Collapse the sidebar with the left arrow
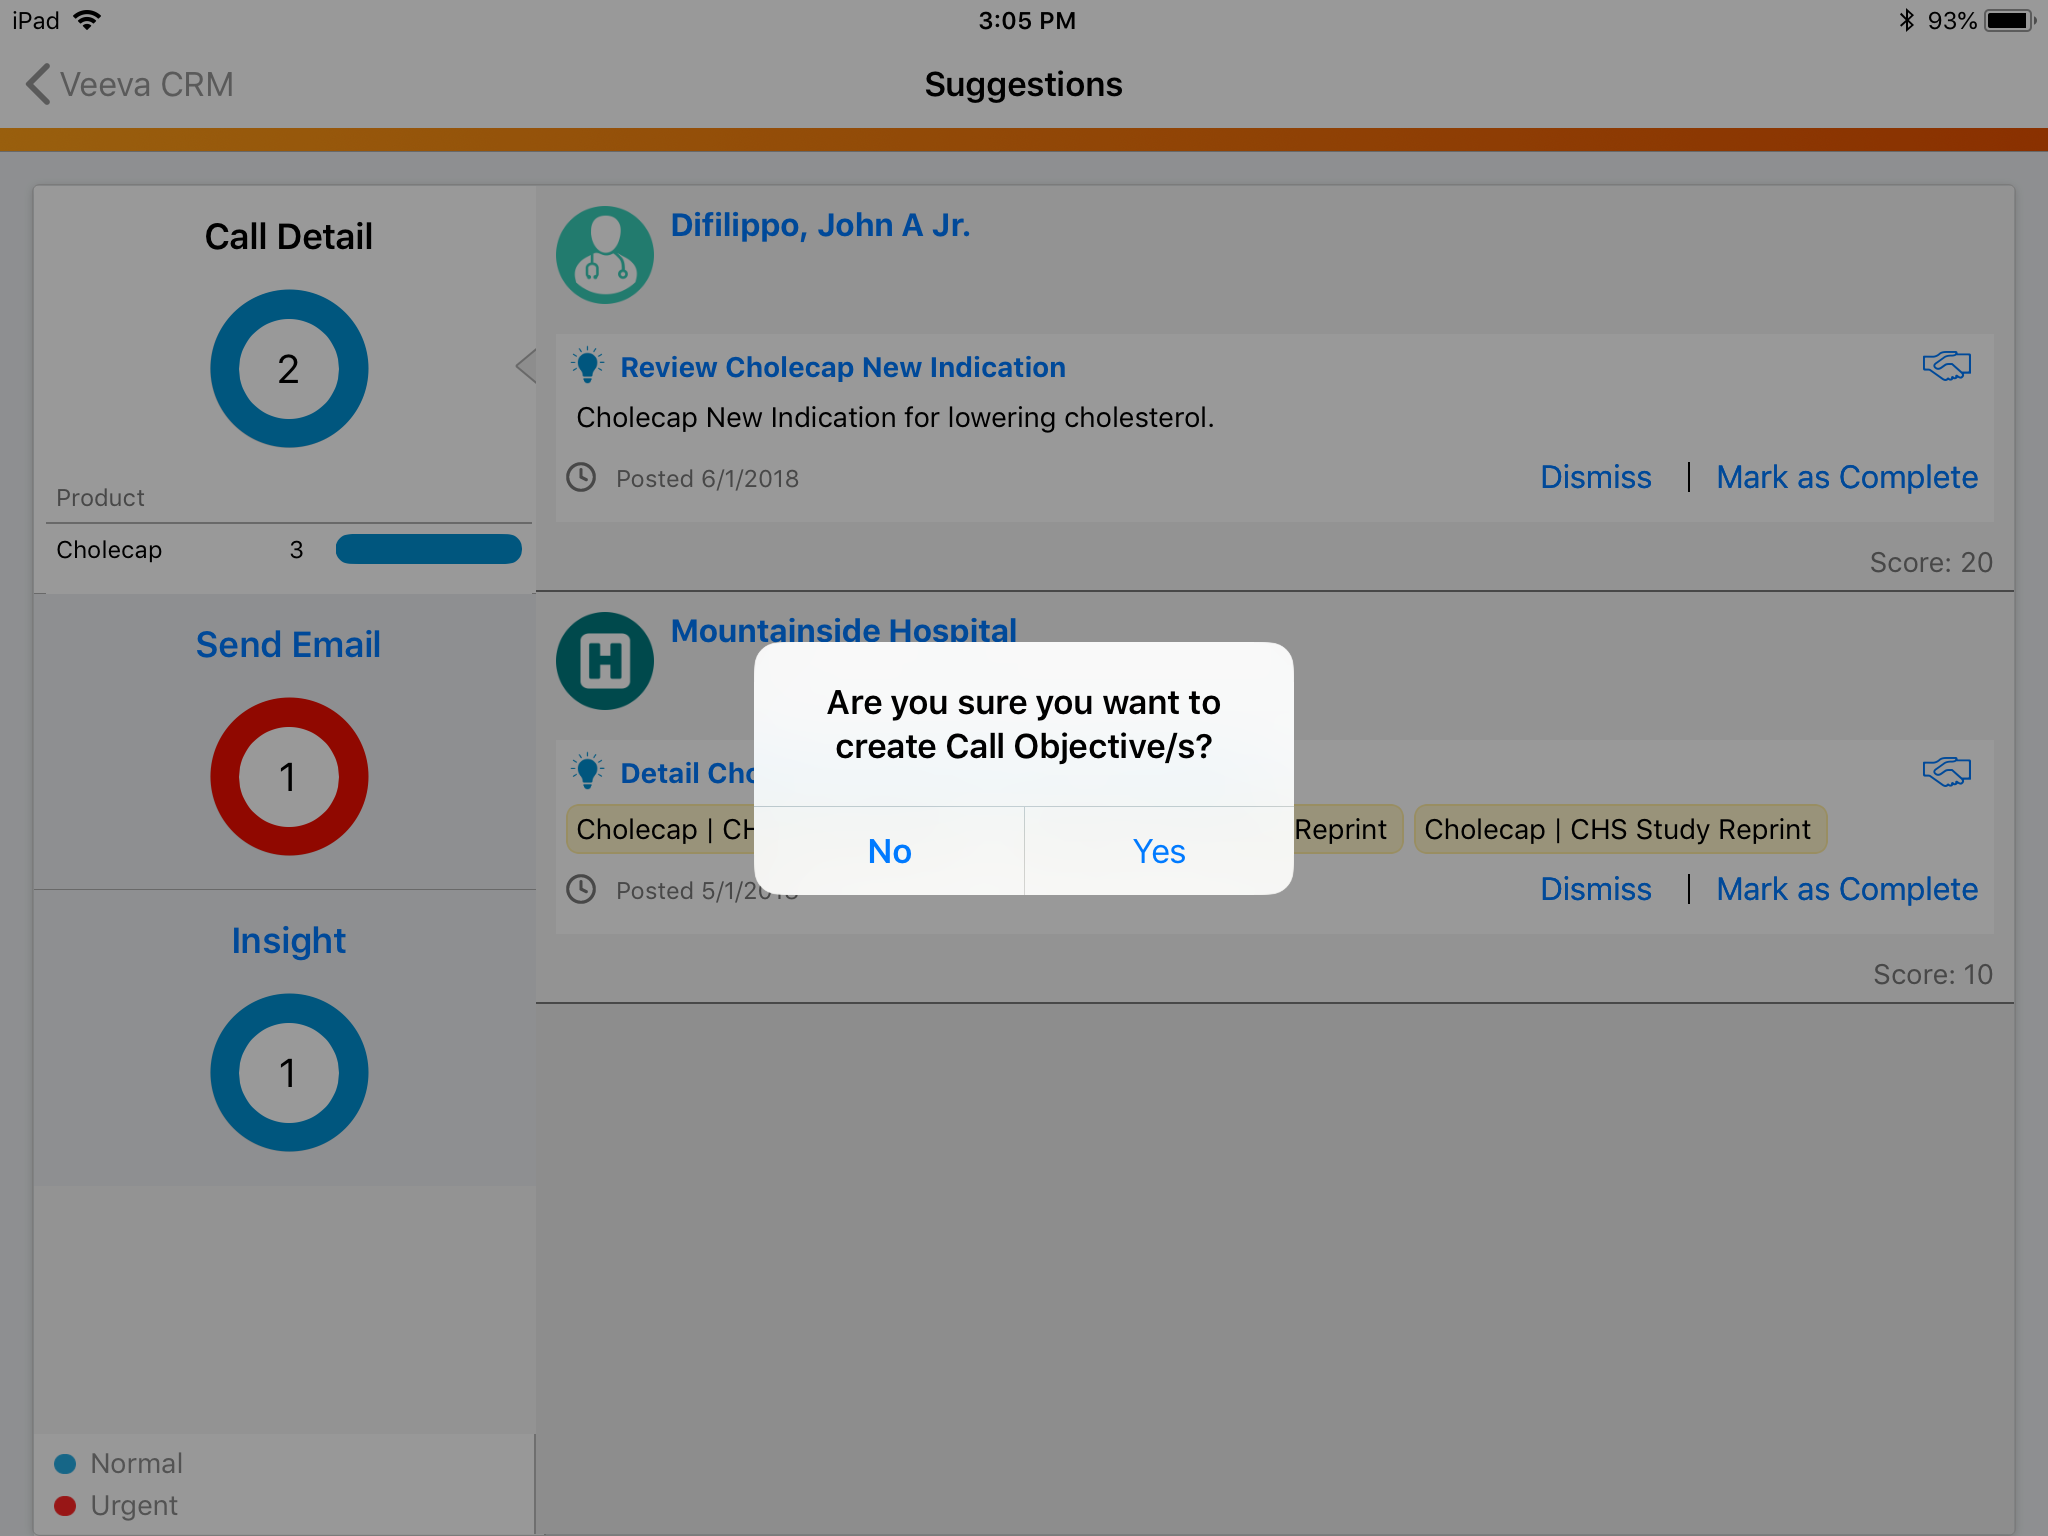Screen dimensions: 2048x1536 coord(526,366)
